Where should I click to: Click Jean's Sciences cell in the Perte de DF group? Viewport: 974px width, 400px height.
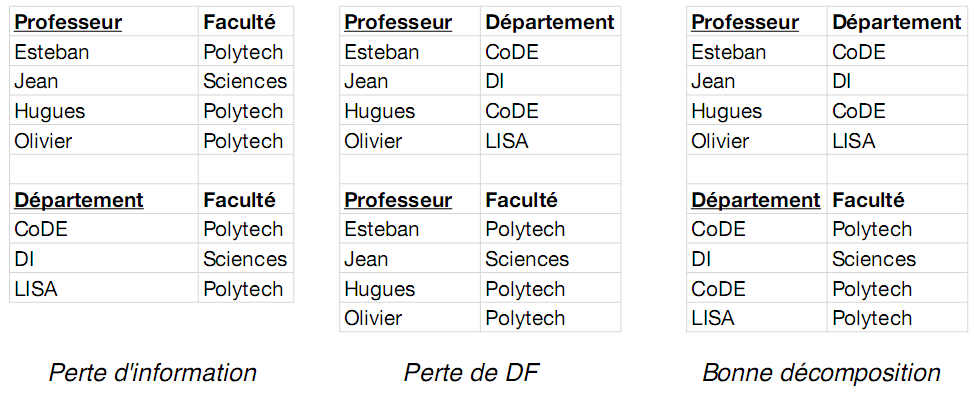click(x=550, y=259)
